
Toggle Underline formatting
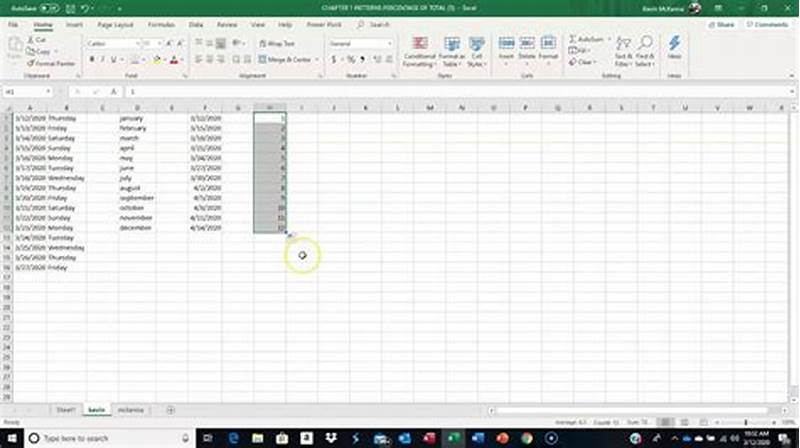pyautogui.click(x=114, y=60)
